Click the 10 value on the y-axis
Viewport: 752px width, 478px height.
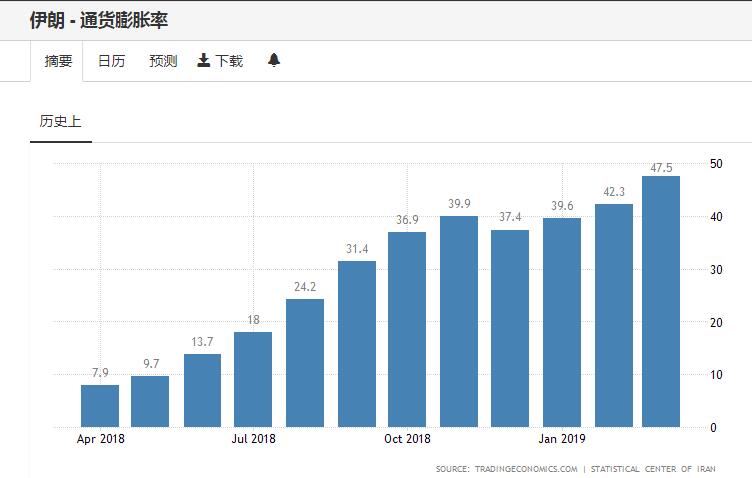pos(716,375)
